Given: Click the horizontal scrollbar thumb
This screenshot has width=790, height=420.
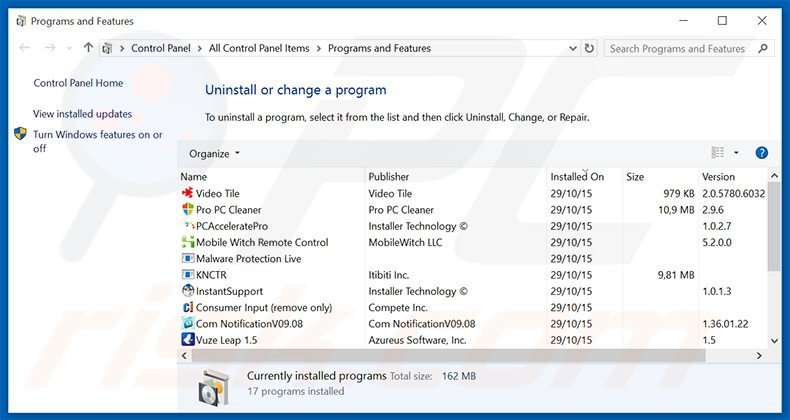Looking at the screenshot, I should point(448,355).
